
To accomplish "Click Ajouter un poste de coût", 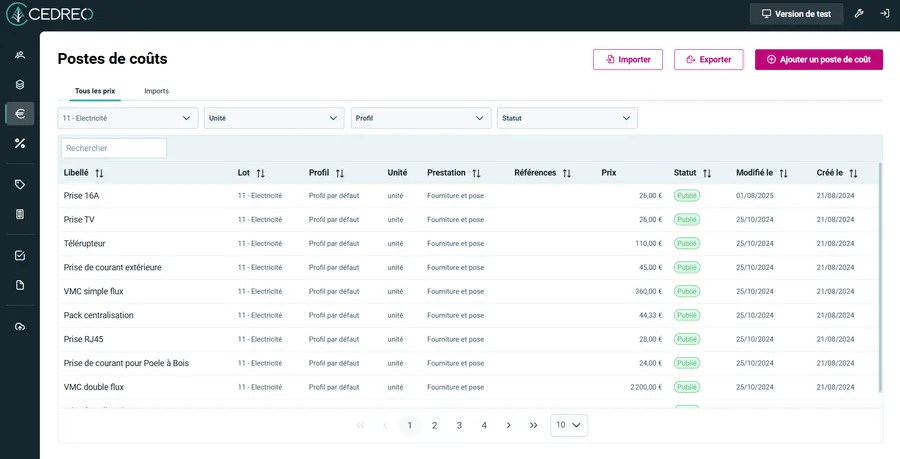I will coord(818,60).
